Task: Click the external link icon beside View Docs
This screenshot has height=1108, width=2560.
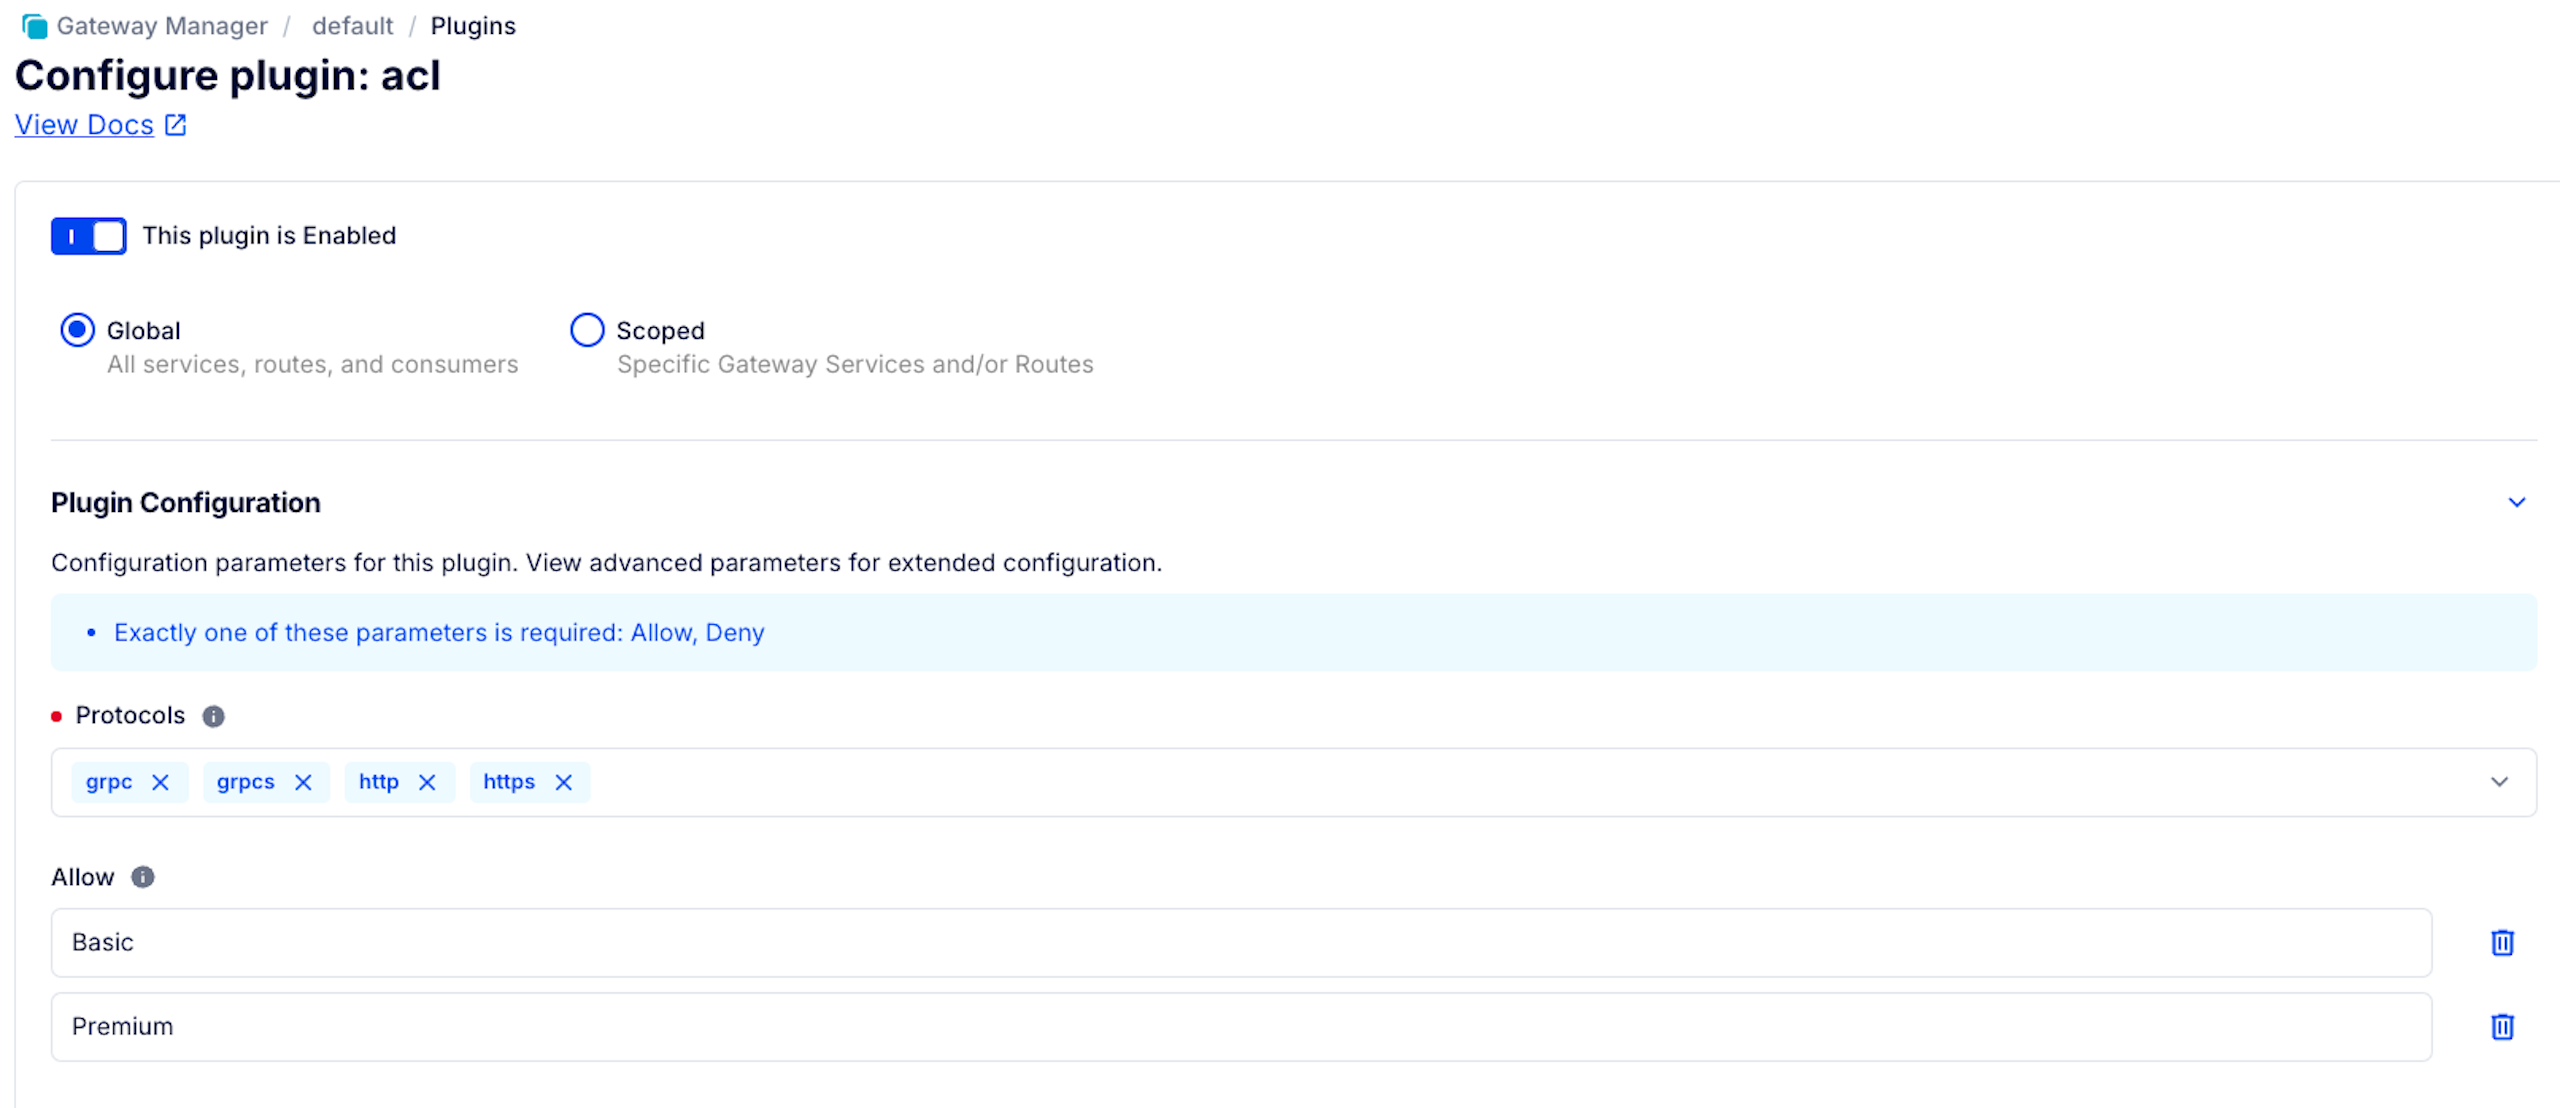Action: point(175,125)
